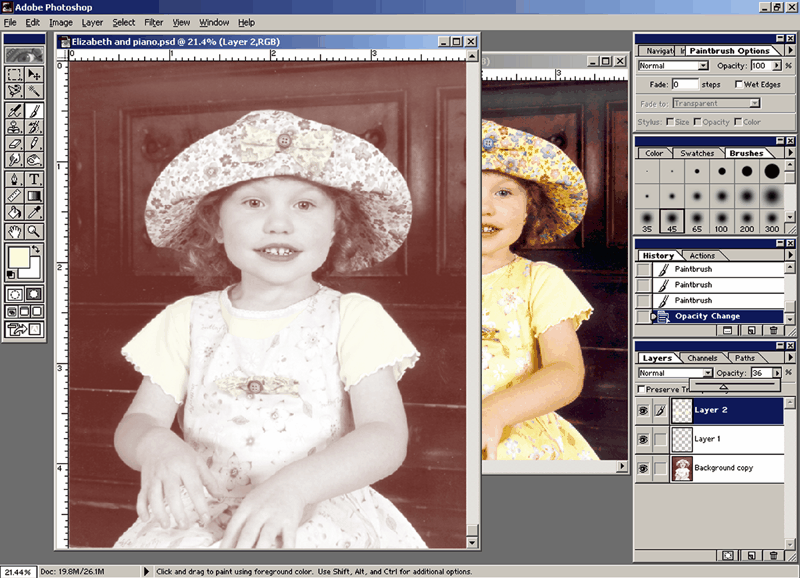Image resolution: width=800 pixels, height=578 pixels.
Task: Open the Paintbrush Options mode dropdown
Action: (703, 66)
